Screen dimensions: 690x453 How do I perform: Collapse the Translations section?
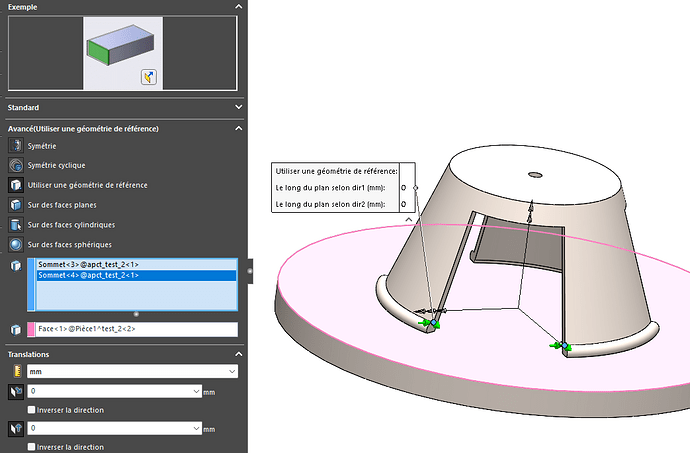[239, 354]
